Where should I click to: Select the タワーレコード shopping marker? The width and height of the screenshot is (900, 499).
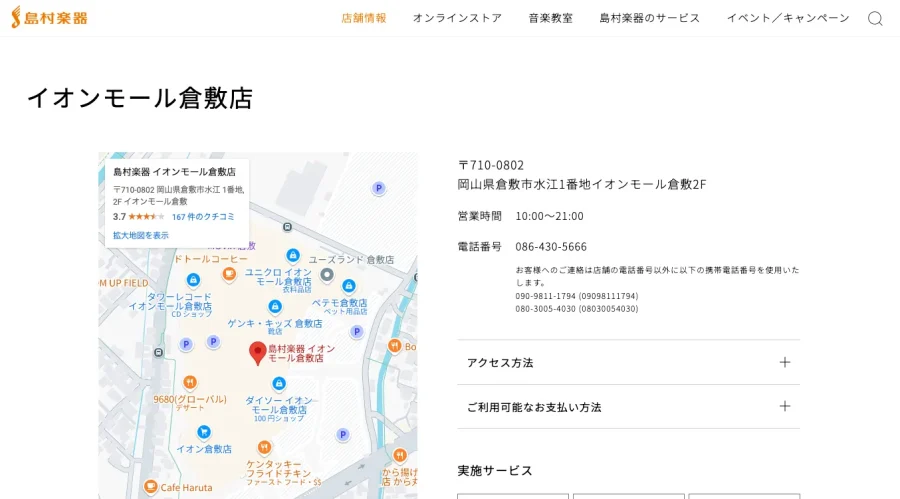pos(193,280)
